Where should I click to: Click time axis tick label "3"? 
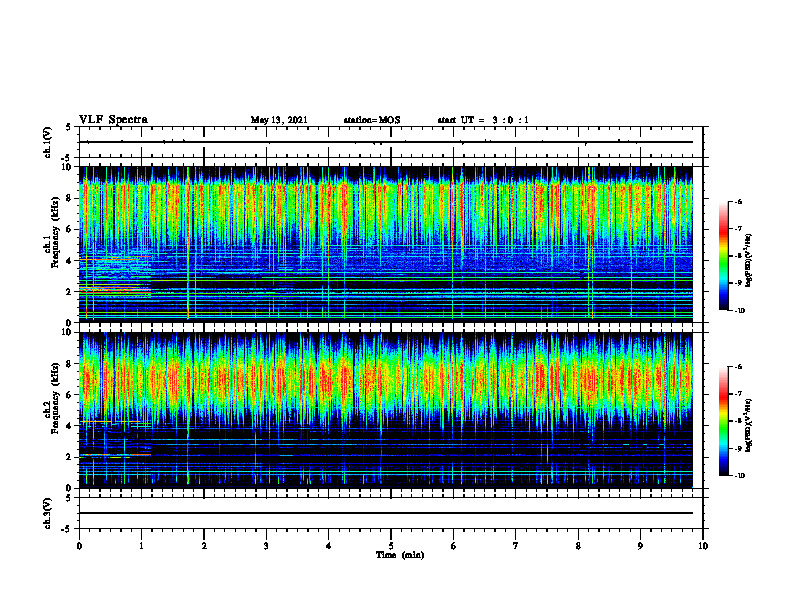coord(266,546)
